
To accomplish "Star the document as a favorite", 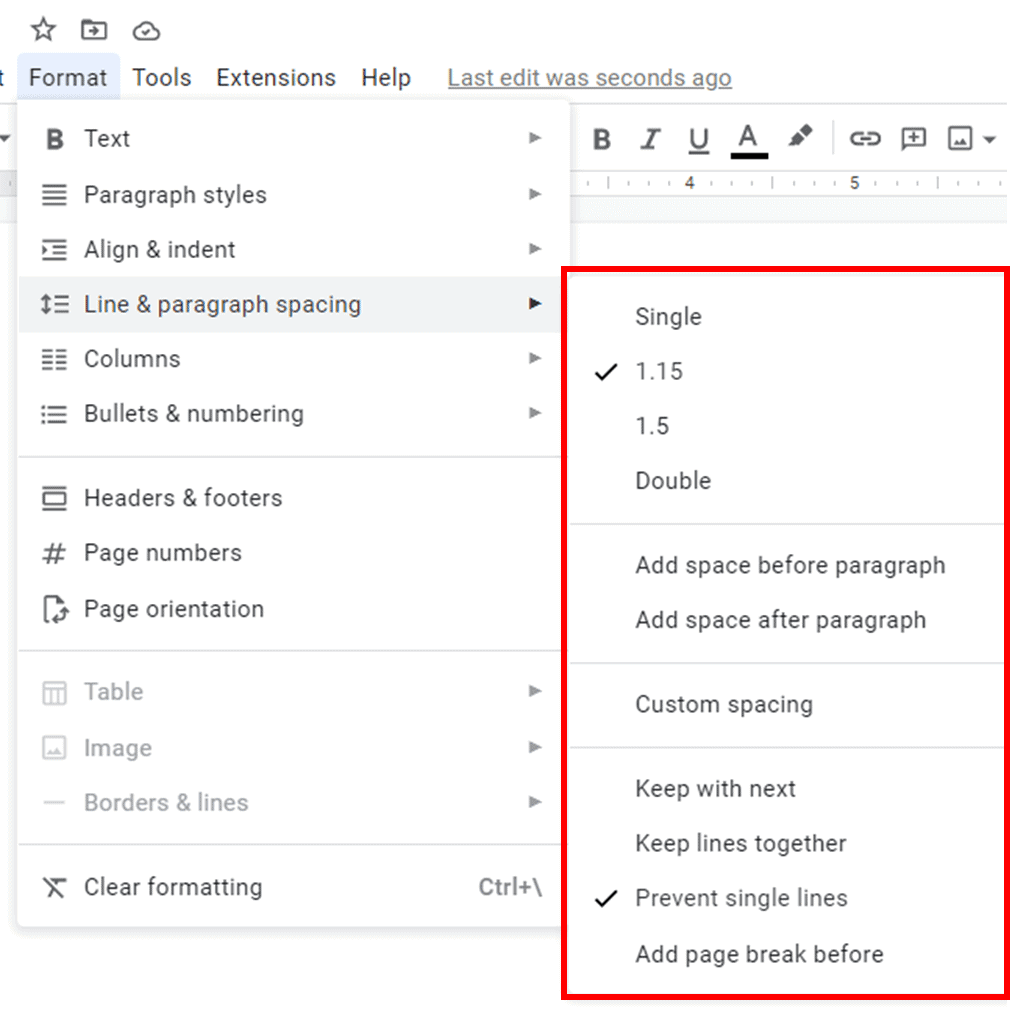I will pyautogui.click(x=42, y=29).
